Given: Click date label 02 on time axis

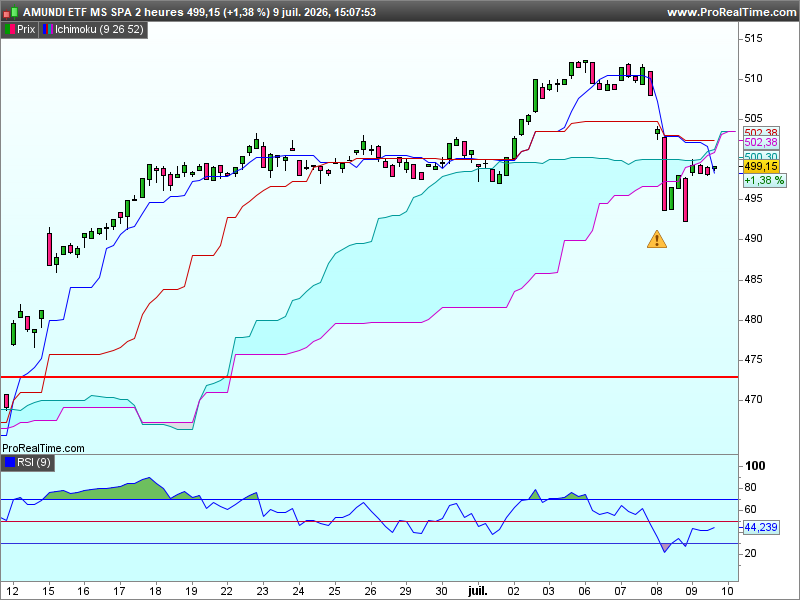Looking at the screenshot, I should 513,591.
